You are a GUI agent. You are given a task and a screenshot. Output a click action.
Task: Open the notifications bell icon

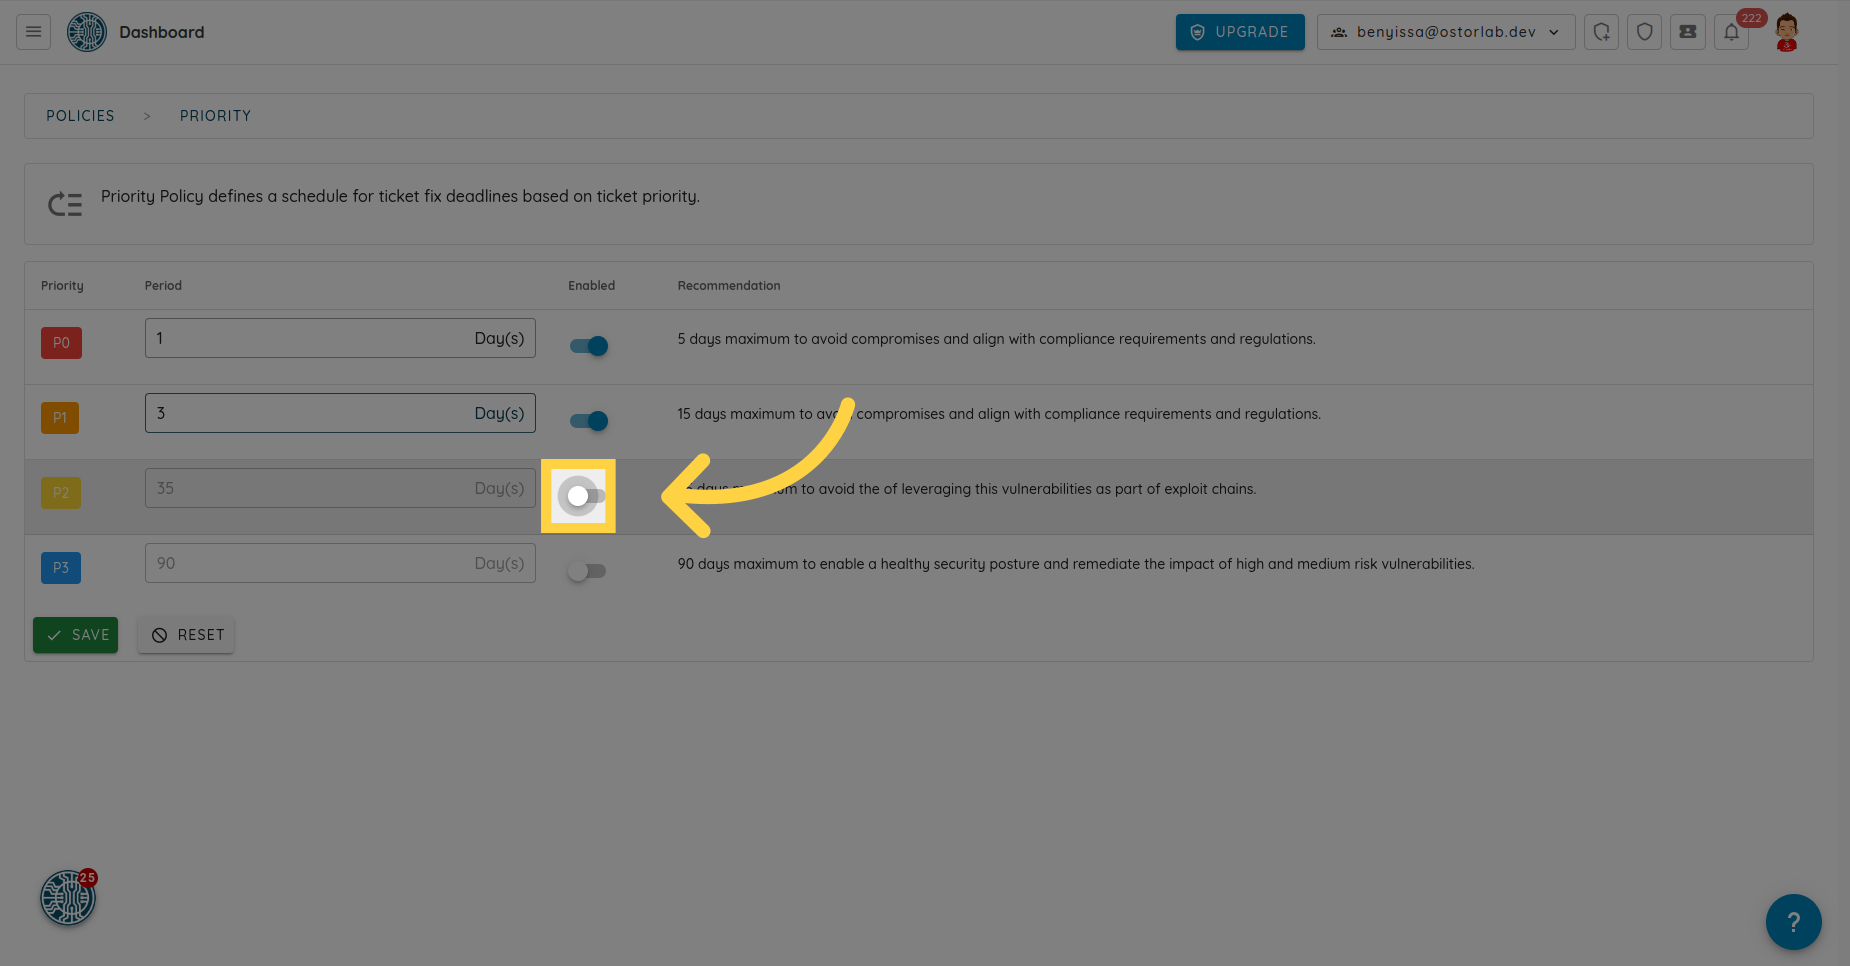[1731, 32]
